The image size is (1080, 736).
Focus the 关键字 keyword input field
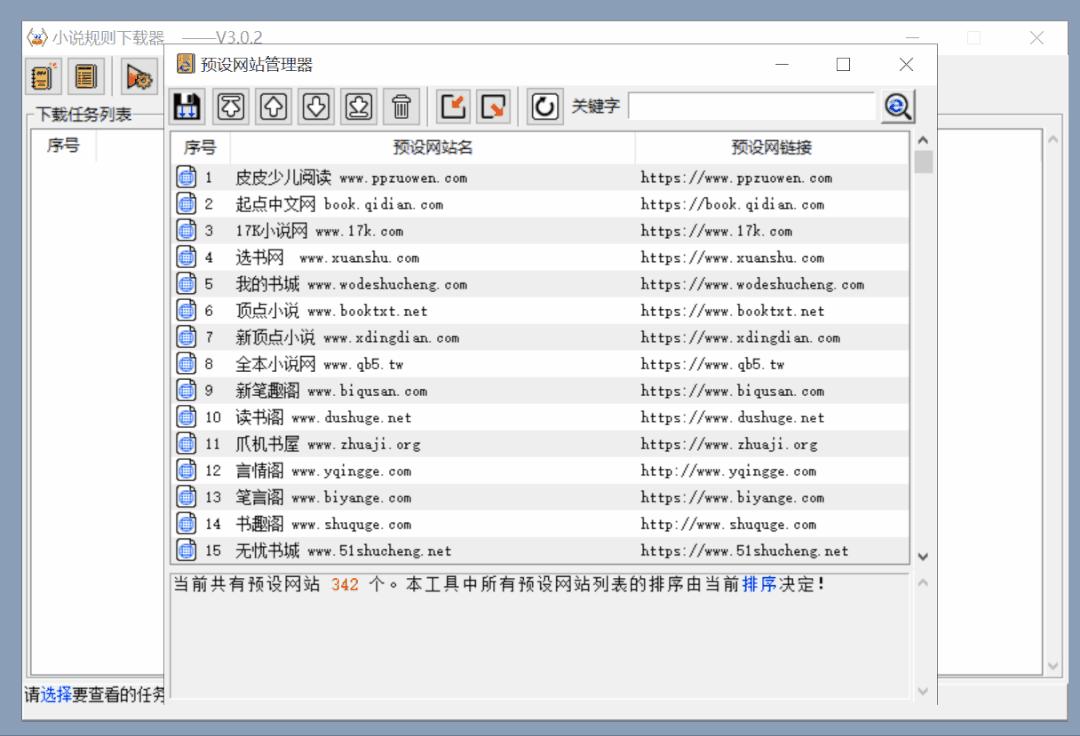[751, 106]
